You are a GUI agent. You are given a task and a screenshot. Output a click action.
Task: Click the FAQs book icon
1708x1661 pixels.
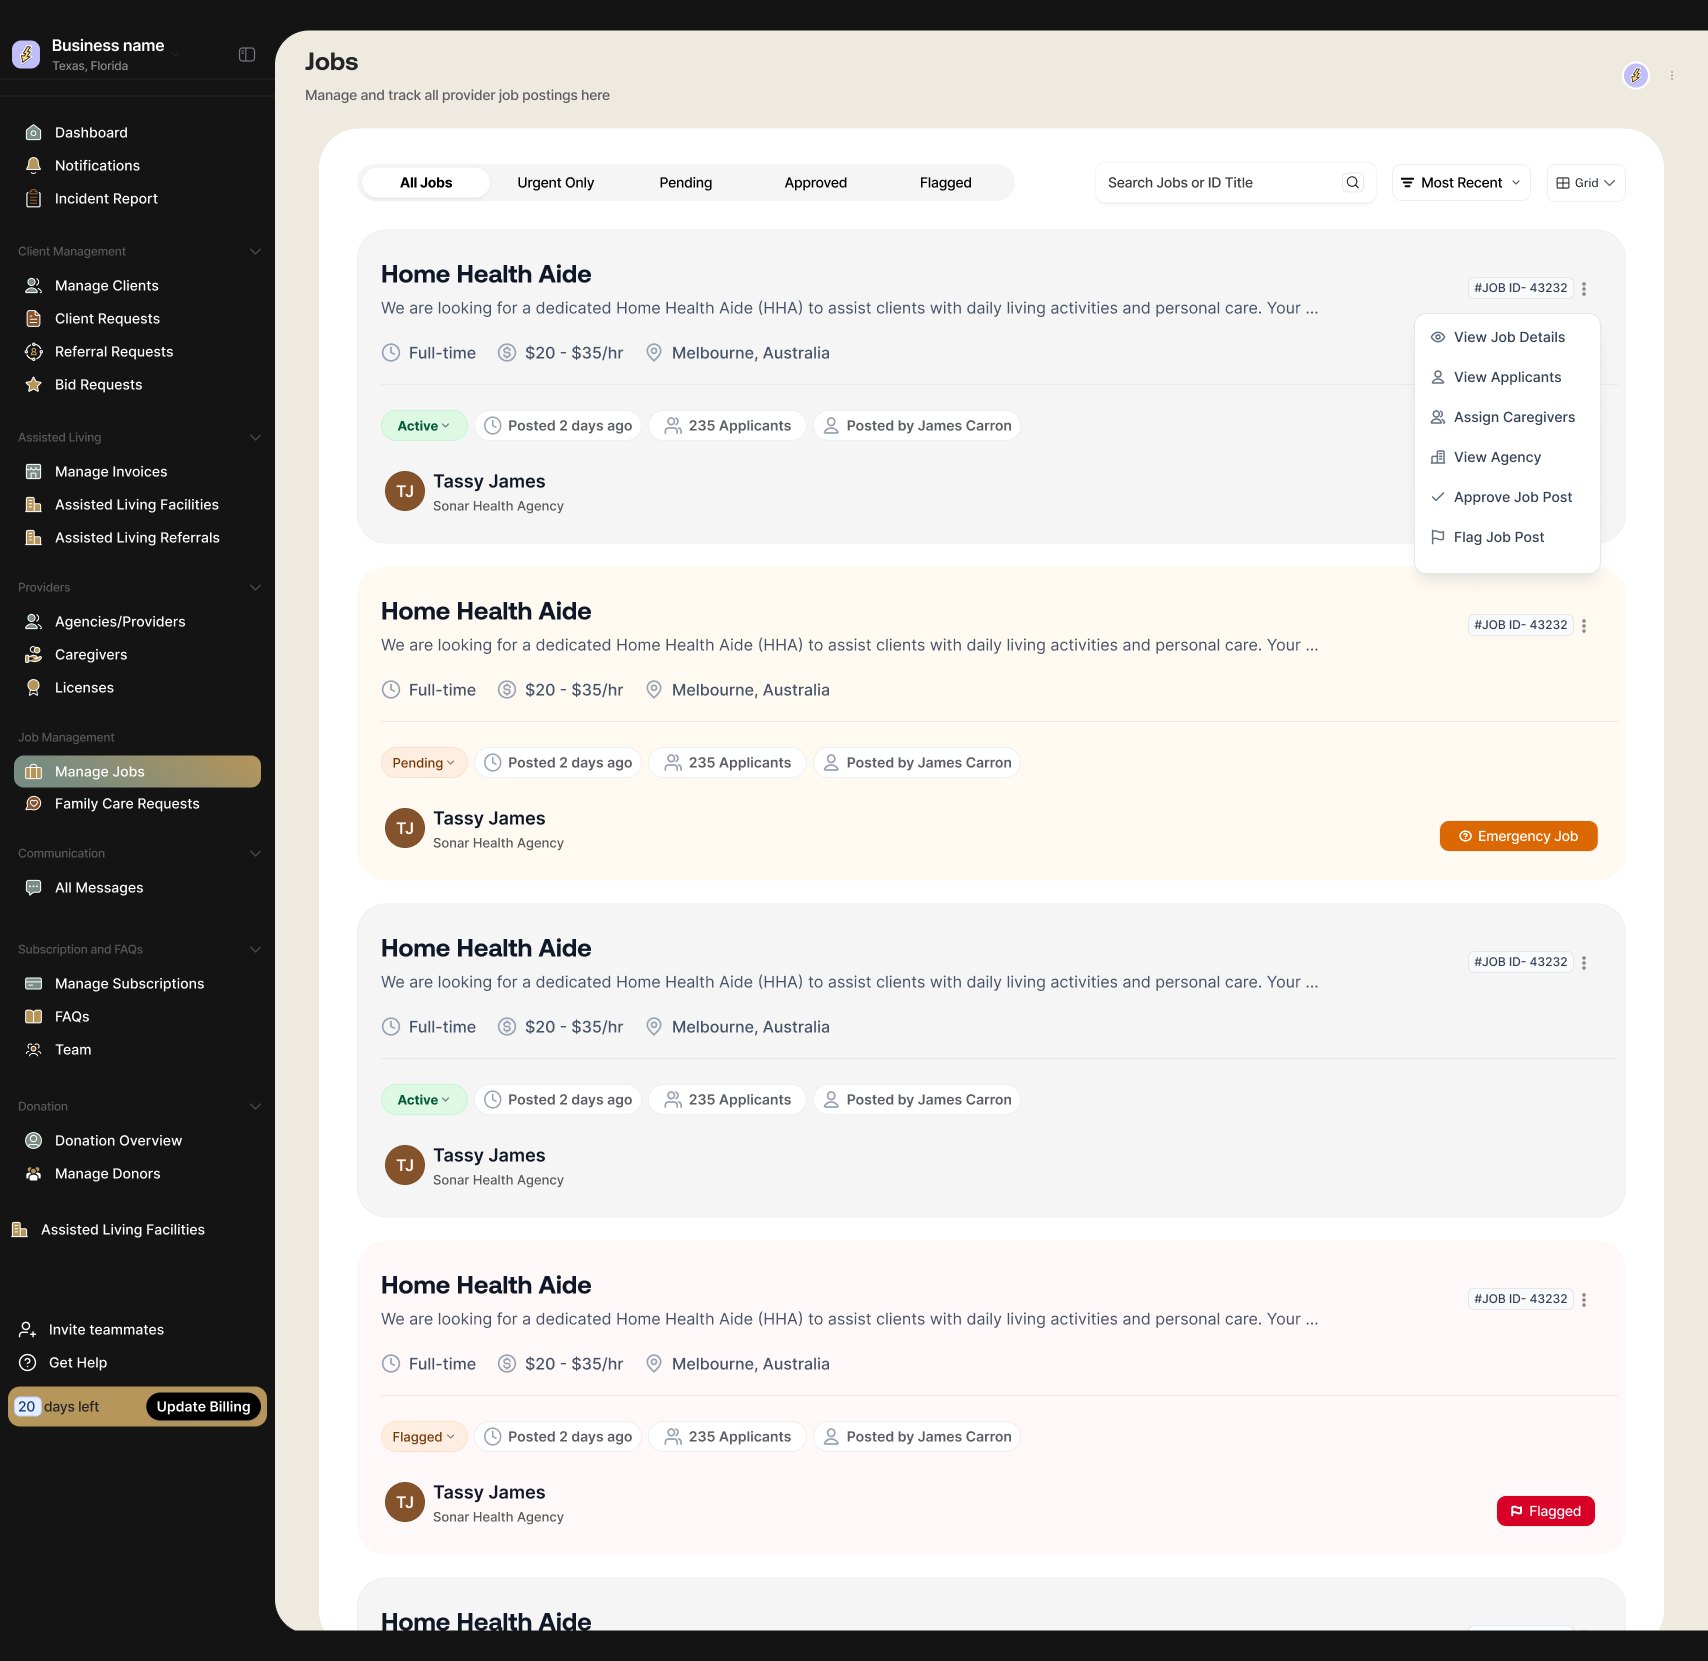(33, 1017)
